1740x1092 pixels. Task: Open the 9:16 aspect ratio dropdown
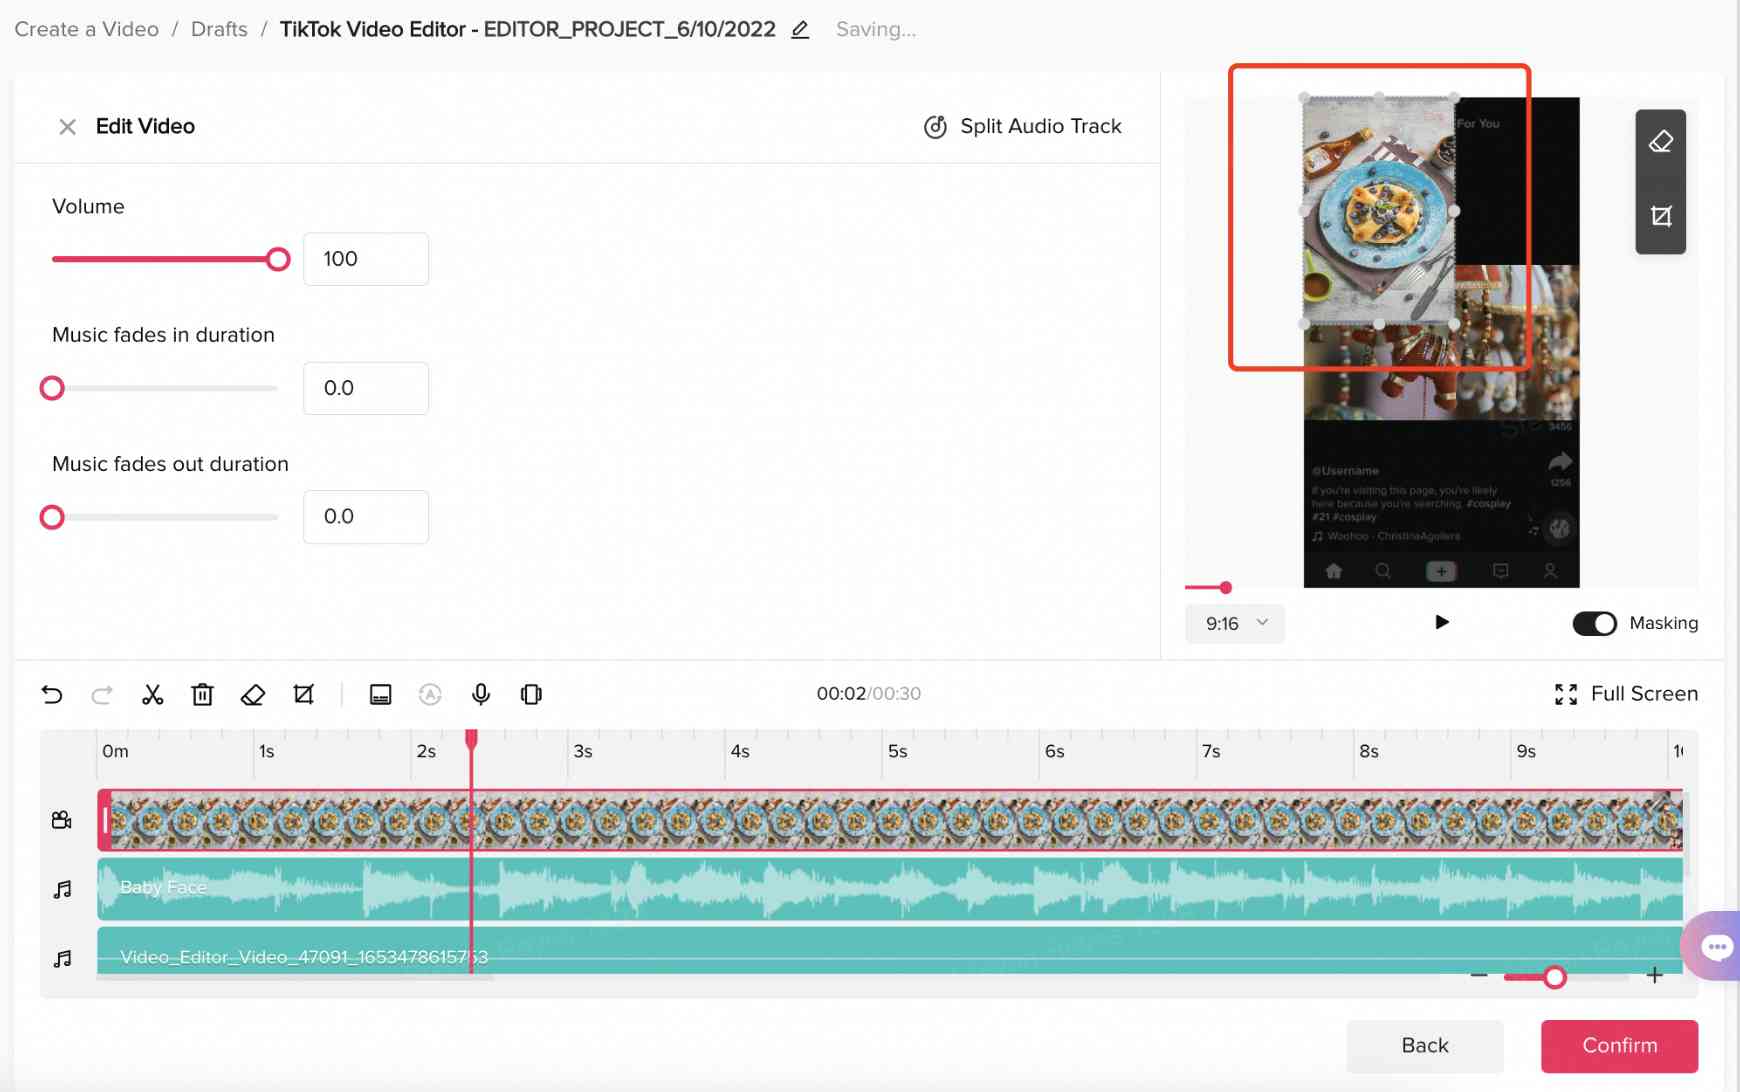(x=1233, y=623)
